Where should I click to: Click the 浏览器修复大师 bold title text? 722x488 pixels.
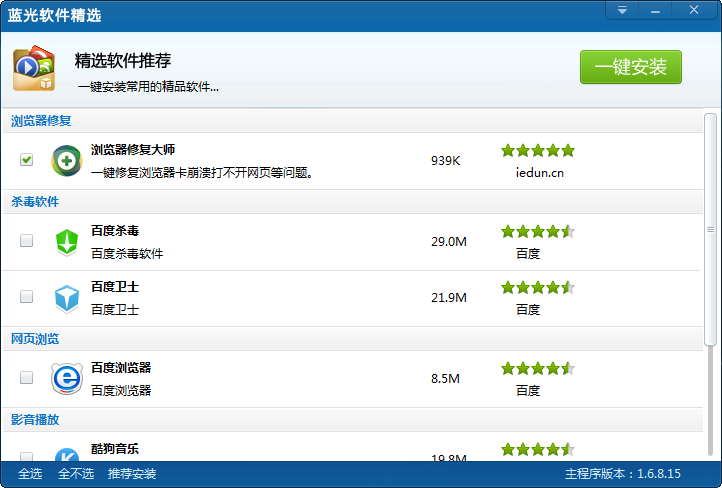coord(133,150)
